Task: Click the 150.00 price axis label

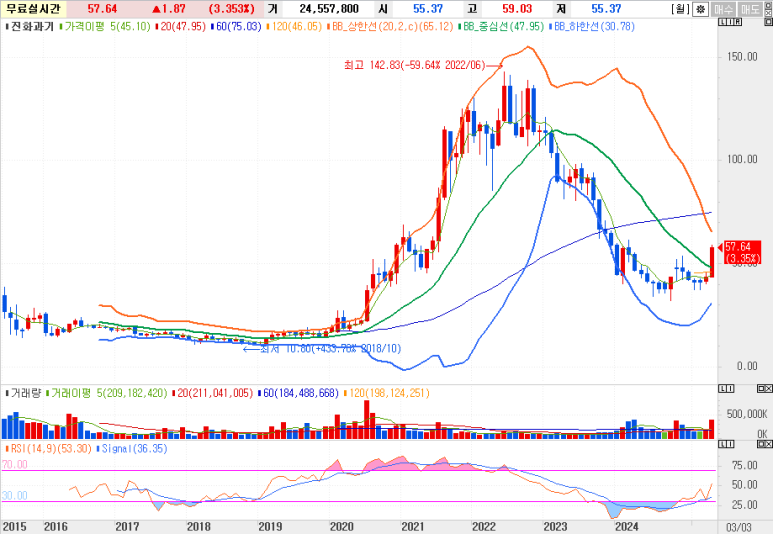Action: point(742,57)
